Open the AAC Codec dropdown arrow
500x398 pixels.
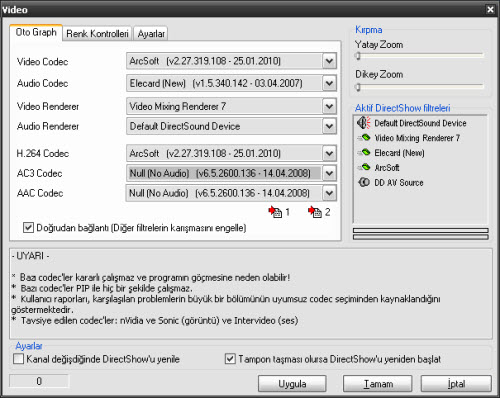pyautogui.click(x=329, y=193)
